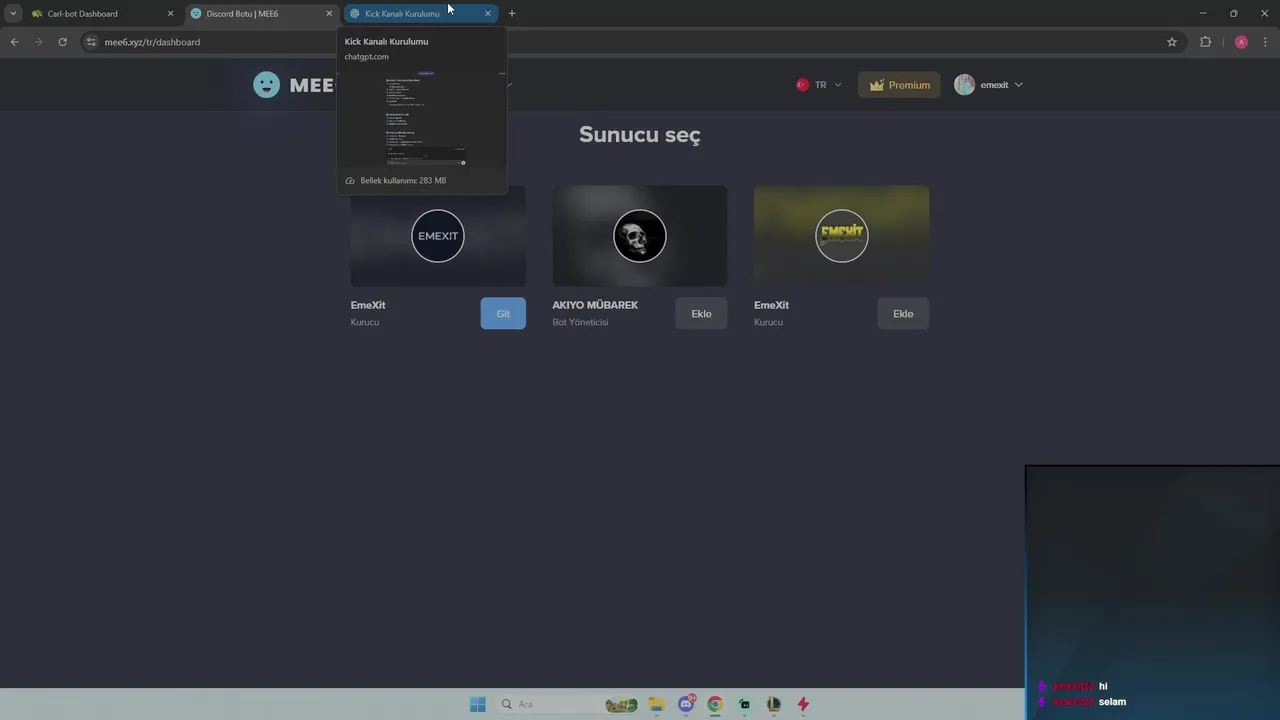
Task: Open the Chrome three-dot menu
Action: [x=1266, y=42]
